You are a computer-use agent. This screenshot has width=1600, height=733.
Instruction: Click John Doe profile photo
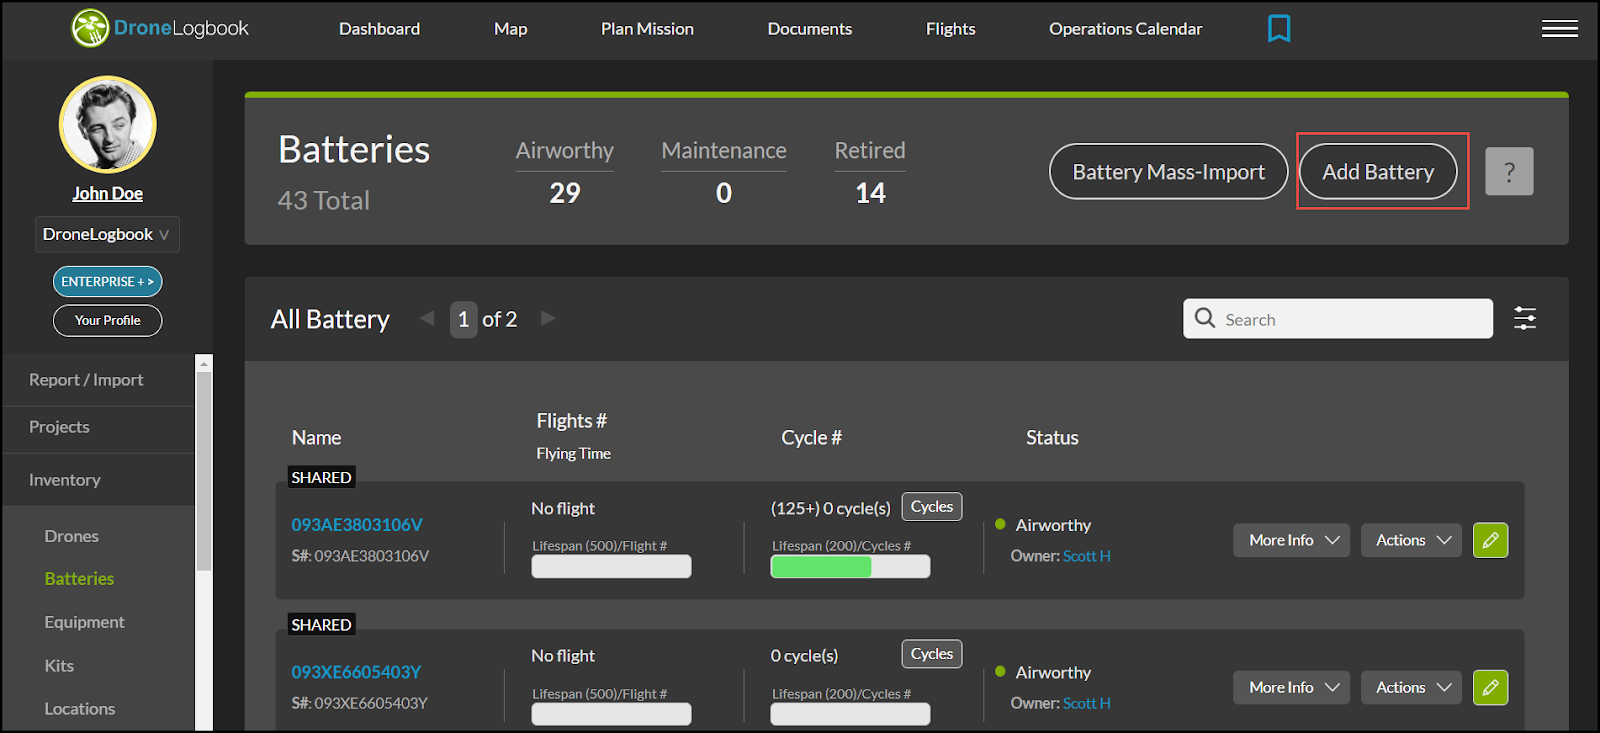click(x=108, y=125)
